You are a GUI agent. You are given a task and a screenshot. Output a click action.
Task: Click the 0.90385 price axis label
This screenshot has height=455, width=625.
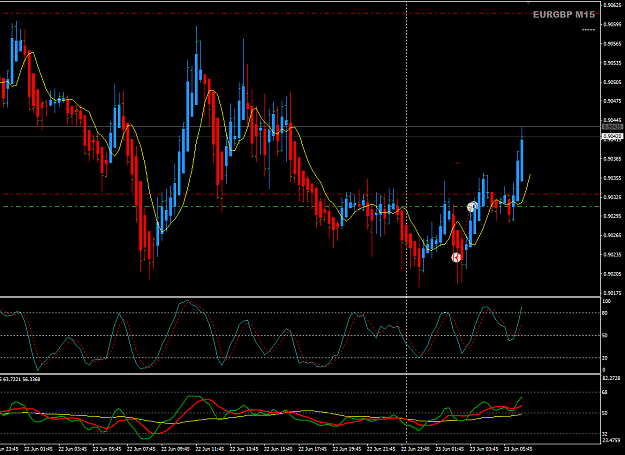coord(613,159)
